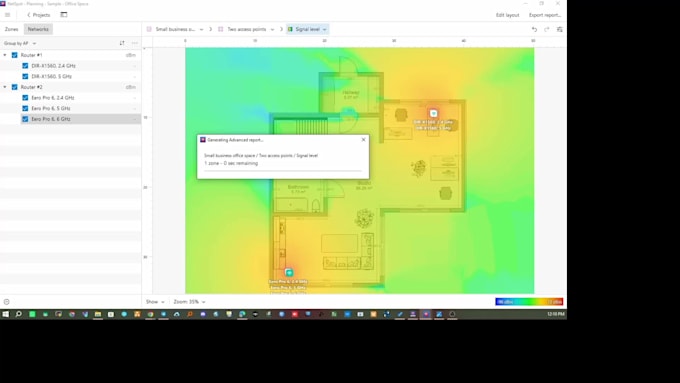Open the three-dots more options in Networks panel
Screen dimensions: 680x383
(134, 43)
